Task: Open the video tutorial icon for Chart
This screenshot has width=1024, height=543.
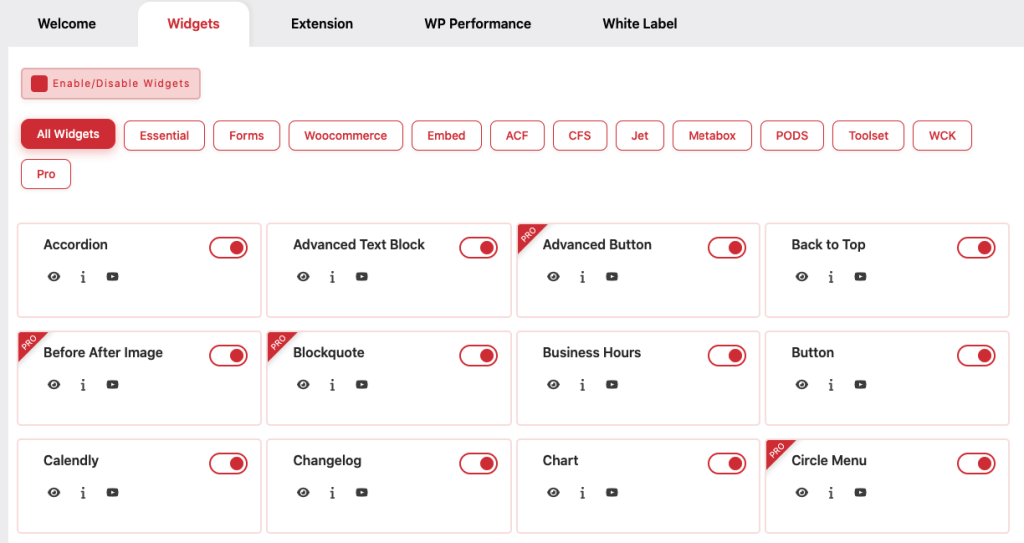Action: click(x=611, y=493)
